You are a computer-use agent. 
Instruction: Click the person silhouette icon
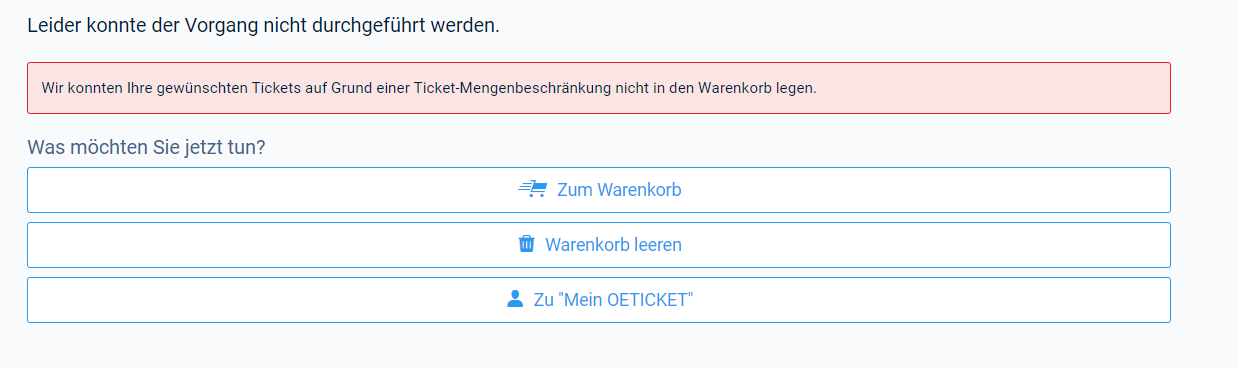(515, 299)
